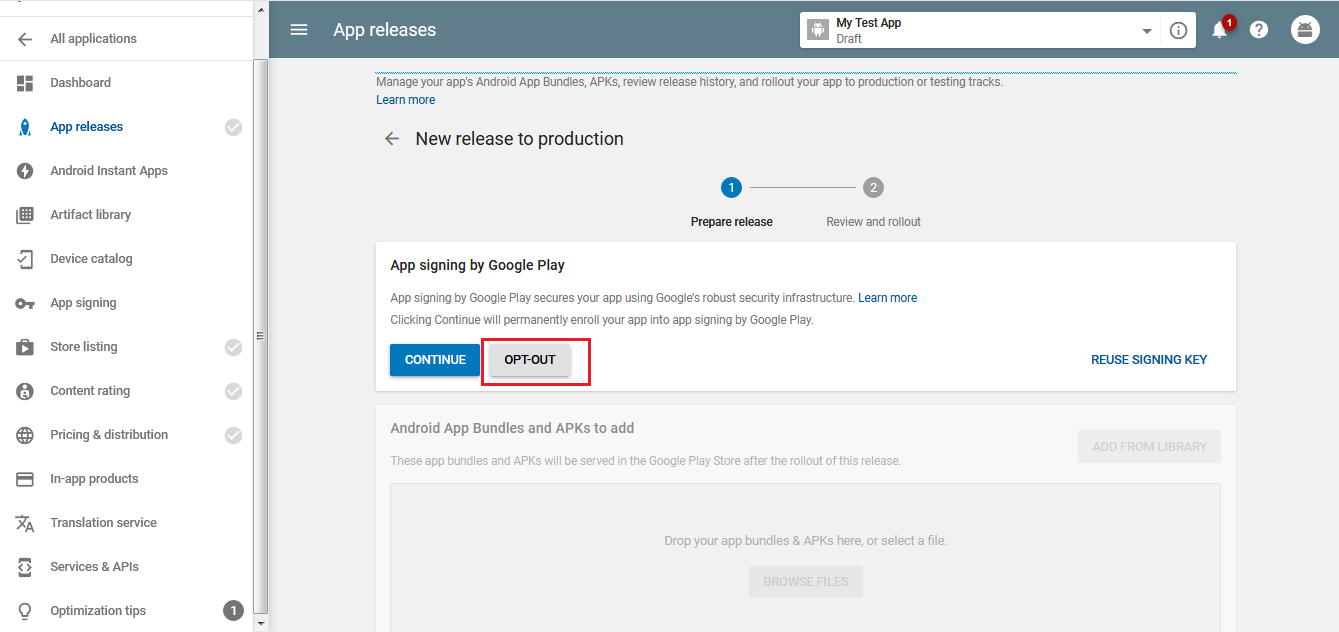Image resolution: width=1339 pixels, height=632 pixels.
Task: Click BROWSE FILES button
Action: pyautogui.click(x=806, y=582)
